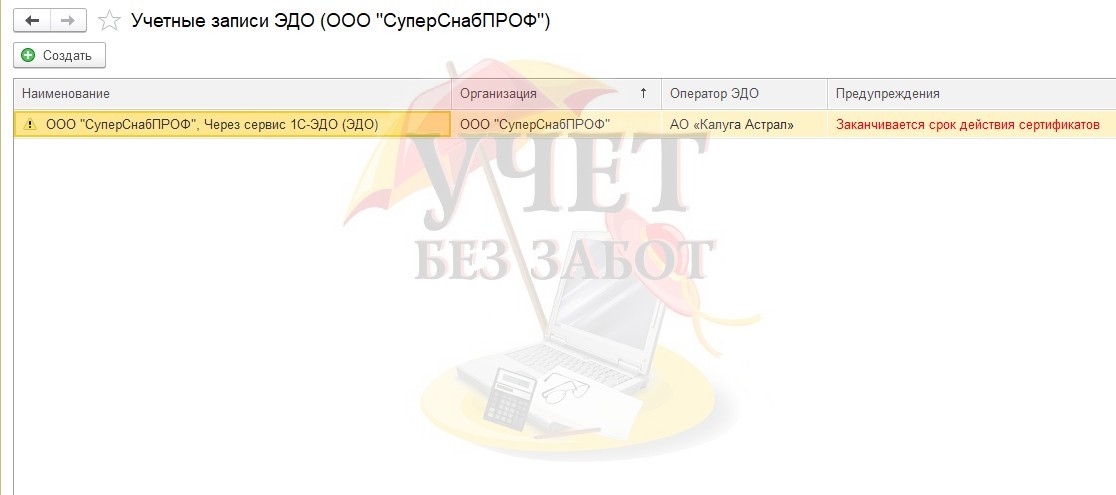1116x495 pixels.
Task: Click the yellow warning triangle in the row
Action: coord(29,125)
